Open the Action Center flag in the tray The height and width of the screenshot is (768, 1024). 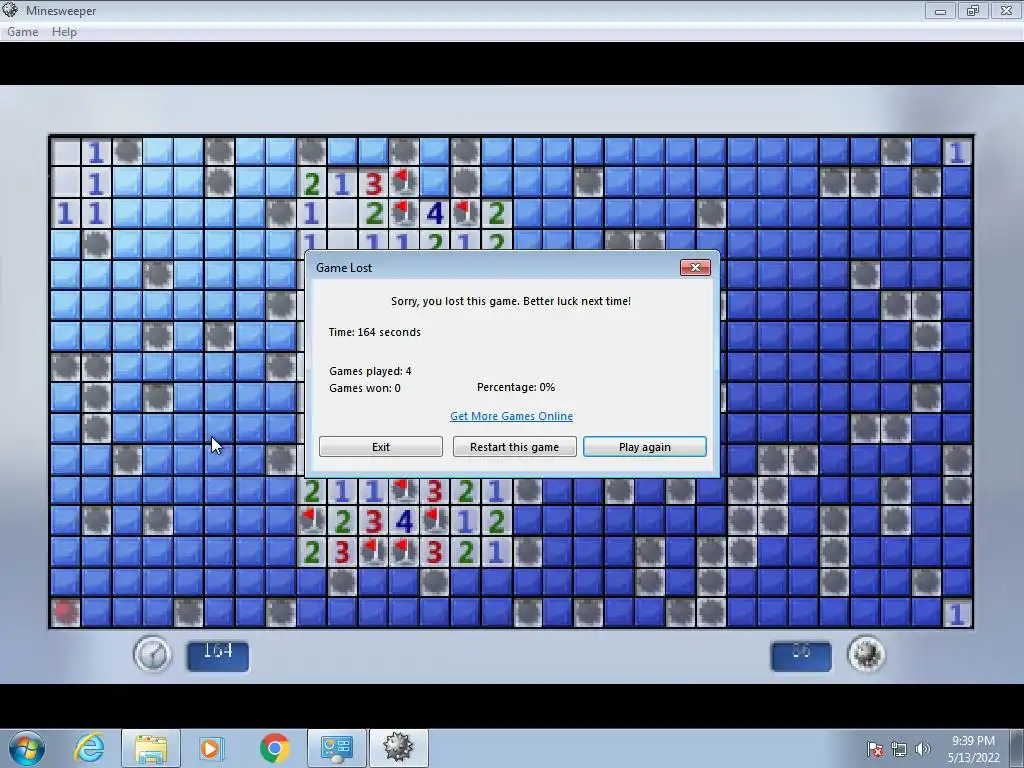(875, 749)
